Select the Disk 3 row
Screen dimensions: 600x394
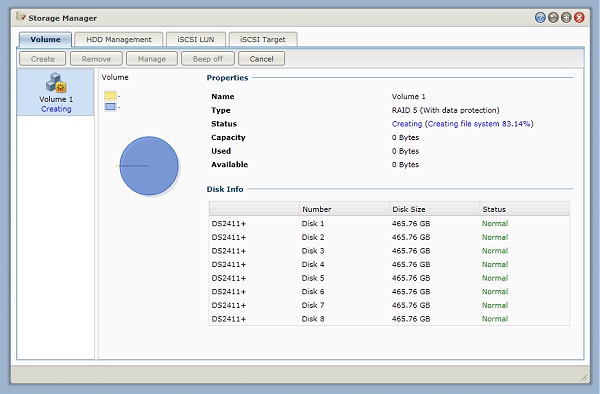click(x=389, y=251)
